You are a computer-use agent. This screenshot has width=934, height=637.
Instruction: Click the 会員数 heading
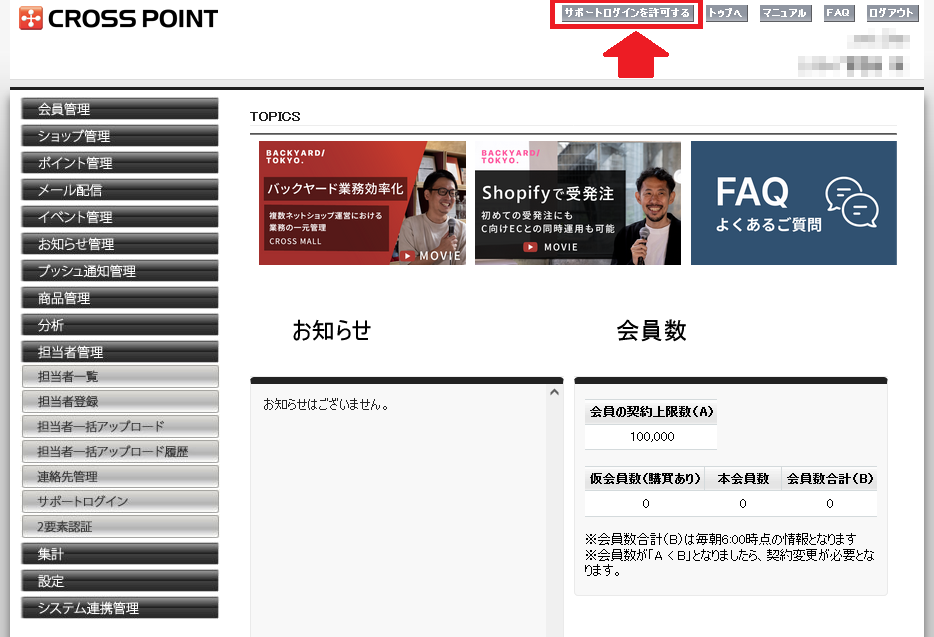click(652, 330)
